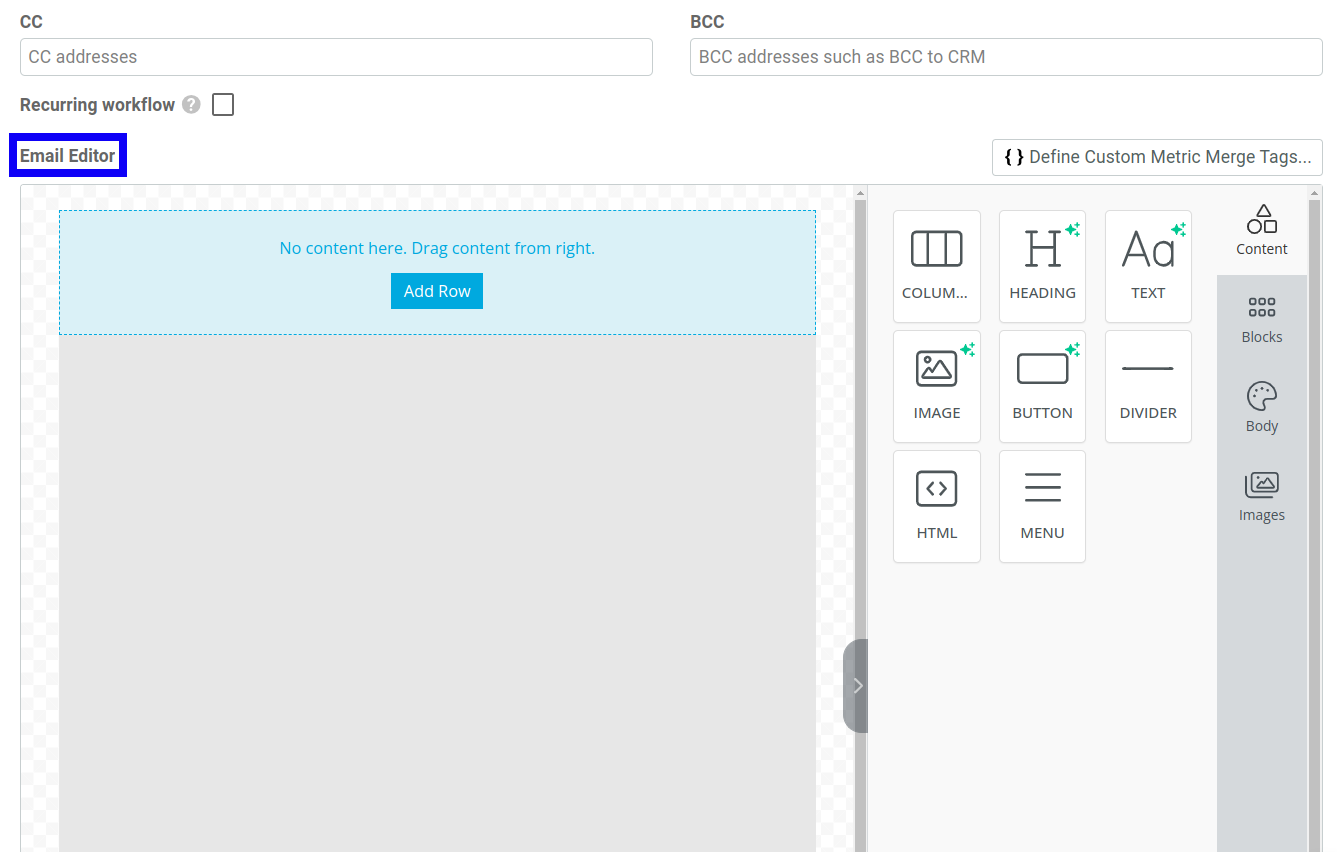Select the Menu content block
Image resolution: width=1337 pixels, height=852 pixels.
(x=1042, y=506)
